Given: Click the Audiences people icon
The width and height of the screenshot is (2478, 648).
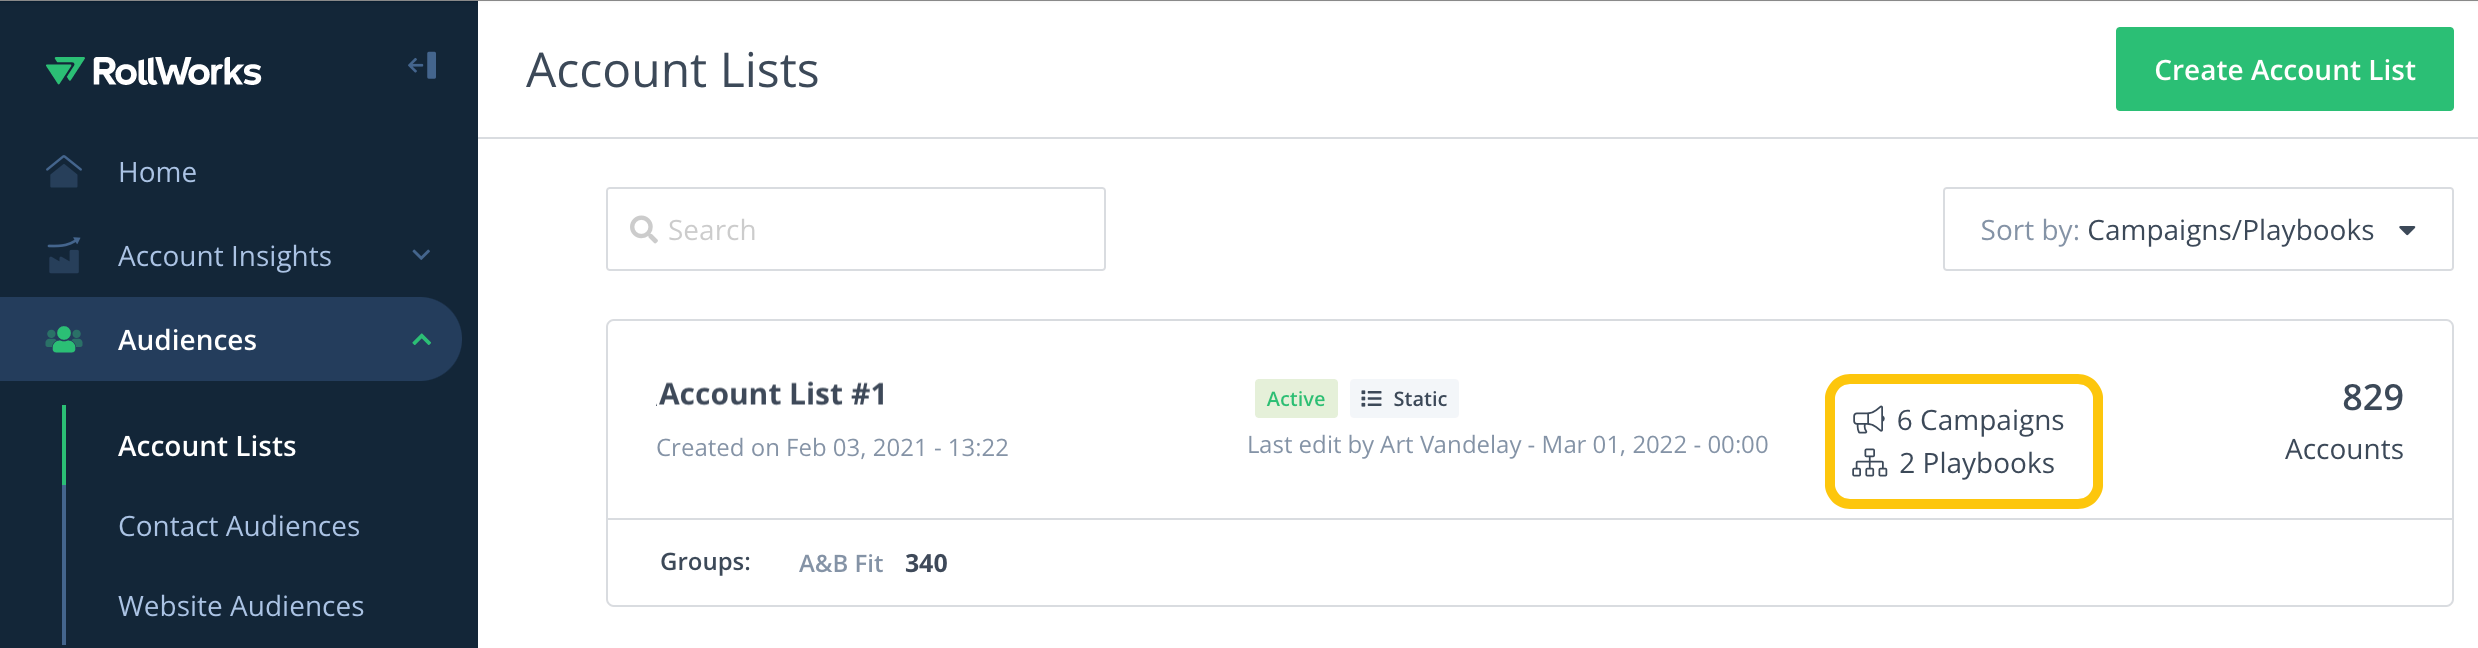Looking at the screenshot, I should pyautogui.click(x=64, y=339).
